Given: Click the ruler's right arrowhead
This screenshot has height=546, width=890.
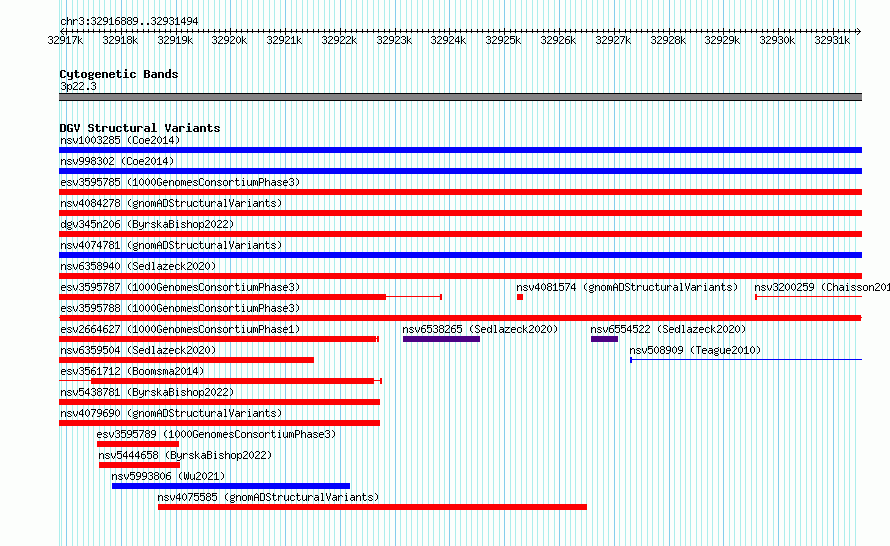Looking at the screenshot, I should pyautogui.click(x=859, y=31).
